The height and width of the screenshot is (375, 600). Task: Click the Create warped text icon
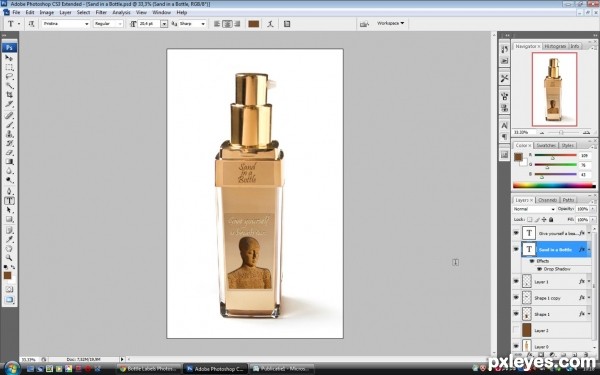coord(271,24)
